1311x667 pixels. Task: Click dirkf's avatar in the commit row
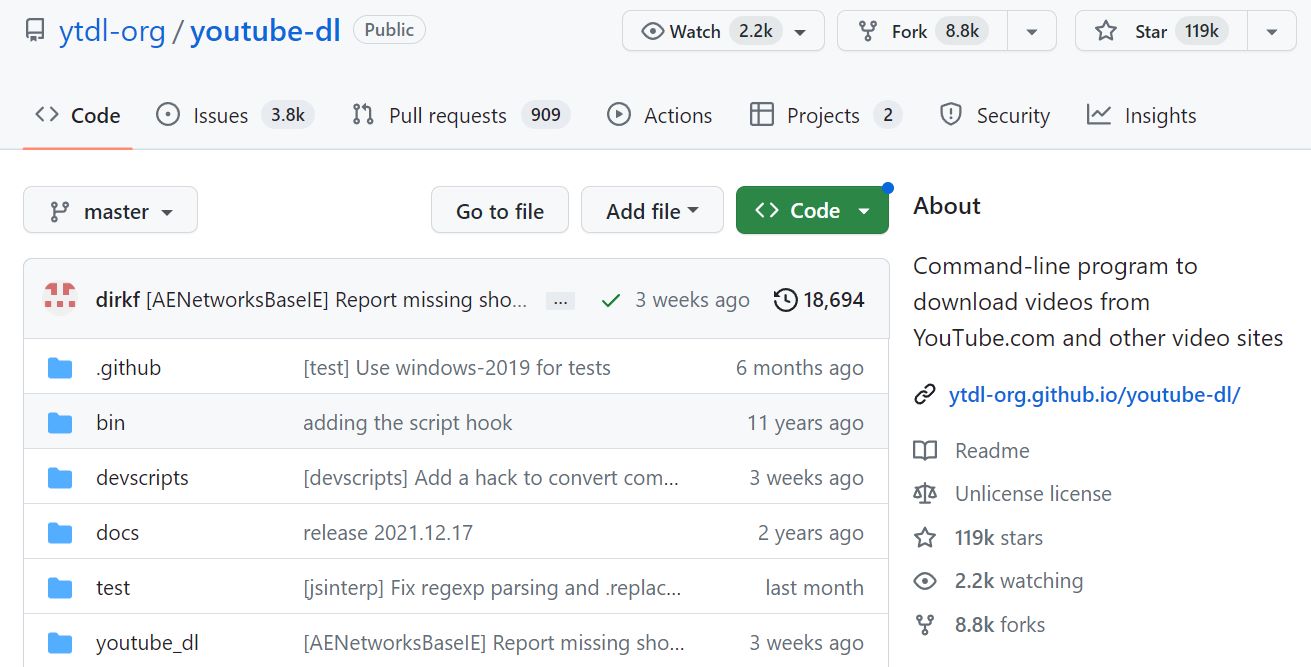tap(60, 299)
